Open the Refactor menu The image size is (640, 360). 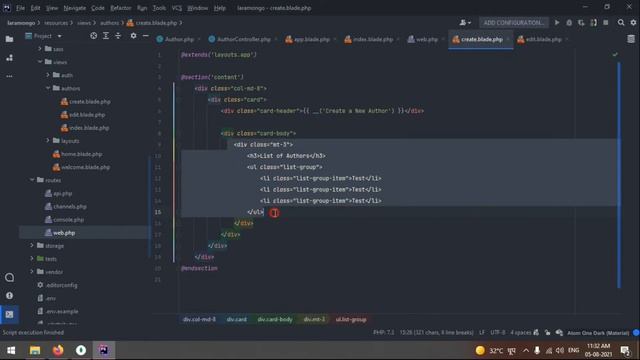coord(121,8)
